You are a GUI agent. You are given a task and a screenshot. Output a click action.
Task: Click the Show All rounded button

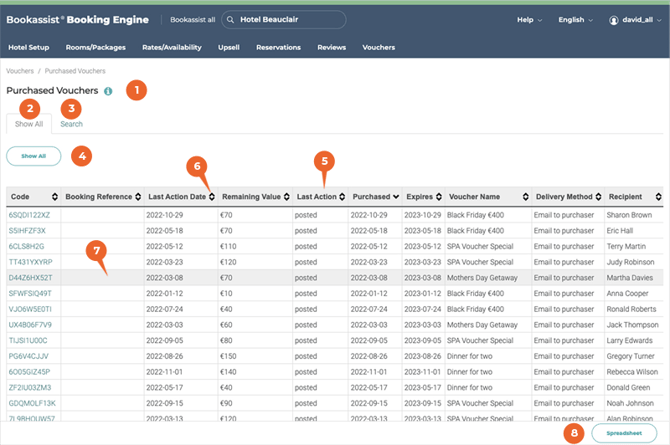click(34, 156)
